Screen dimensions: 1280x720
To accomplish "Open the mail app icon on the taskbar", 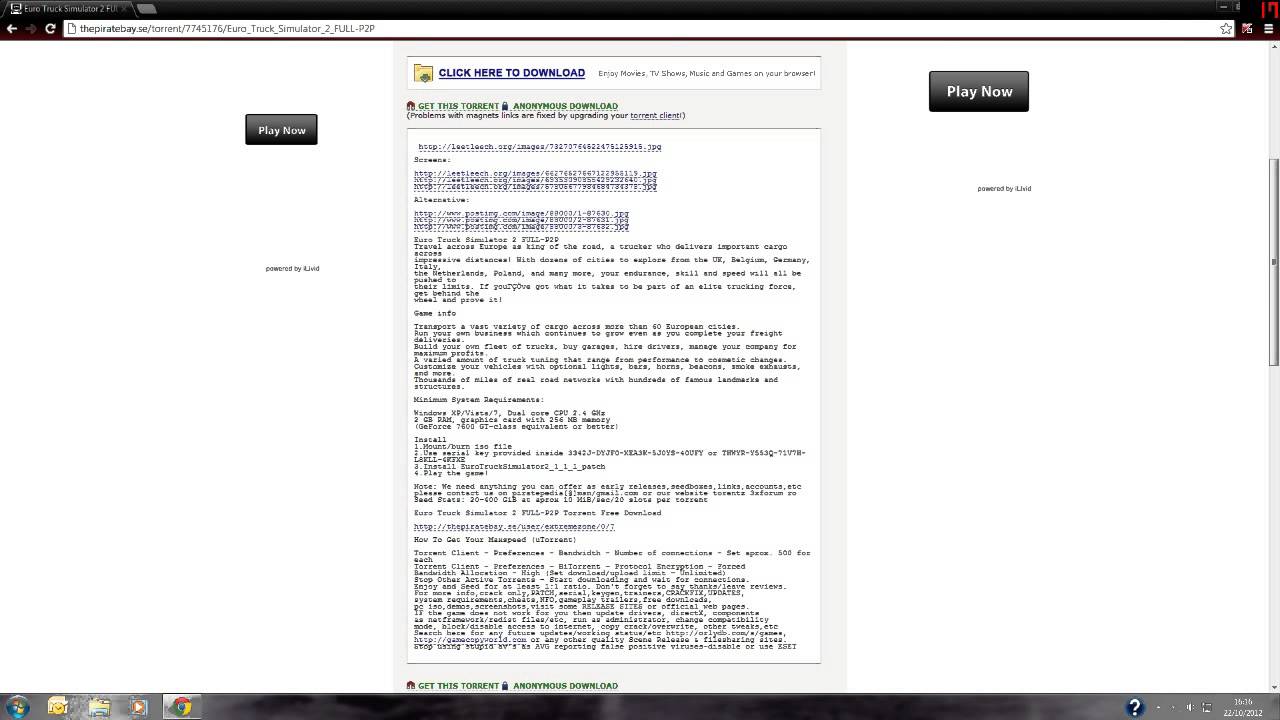I will pos(58,707).
